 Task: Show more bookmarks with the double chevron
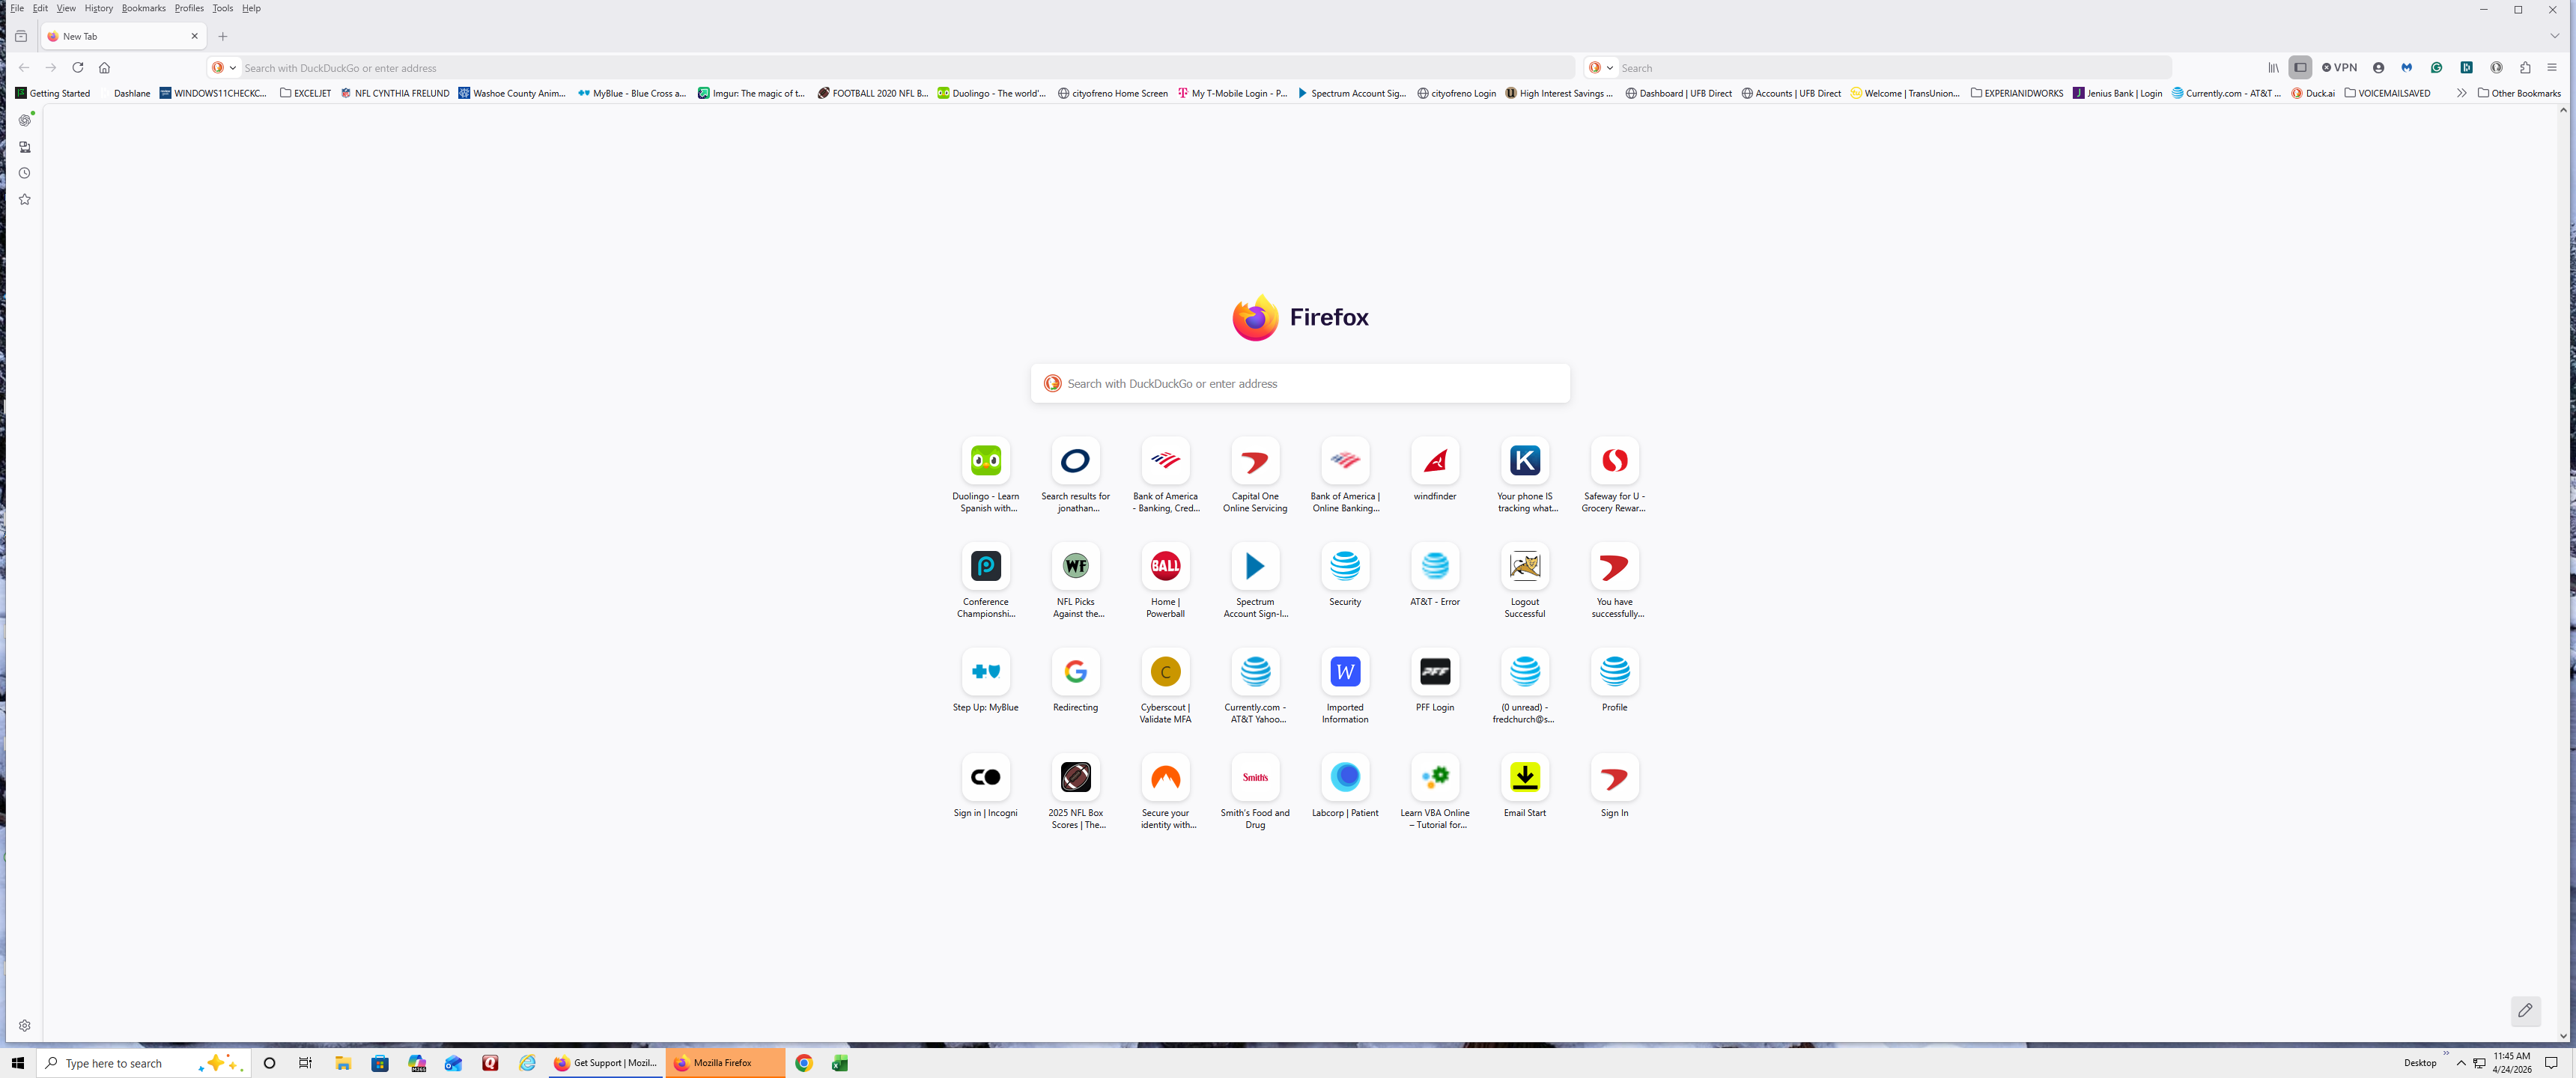(x=2461, y=93)
